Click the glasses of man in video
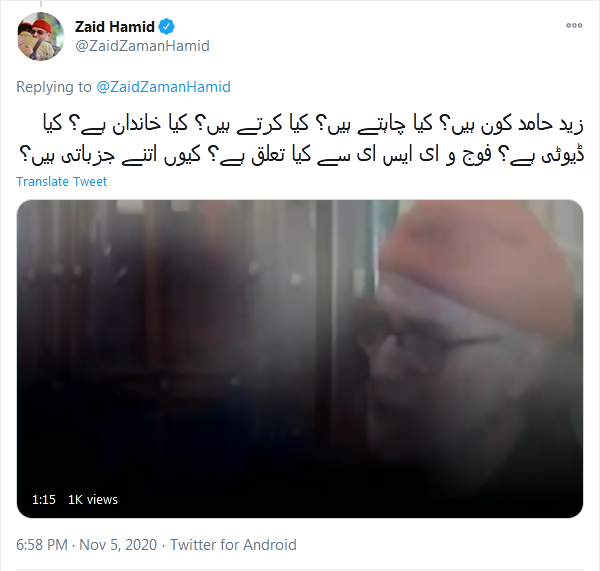The height and width of the screenshot is (571, 600). (429, 344)
